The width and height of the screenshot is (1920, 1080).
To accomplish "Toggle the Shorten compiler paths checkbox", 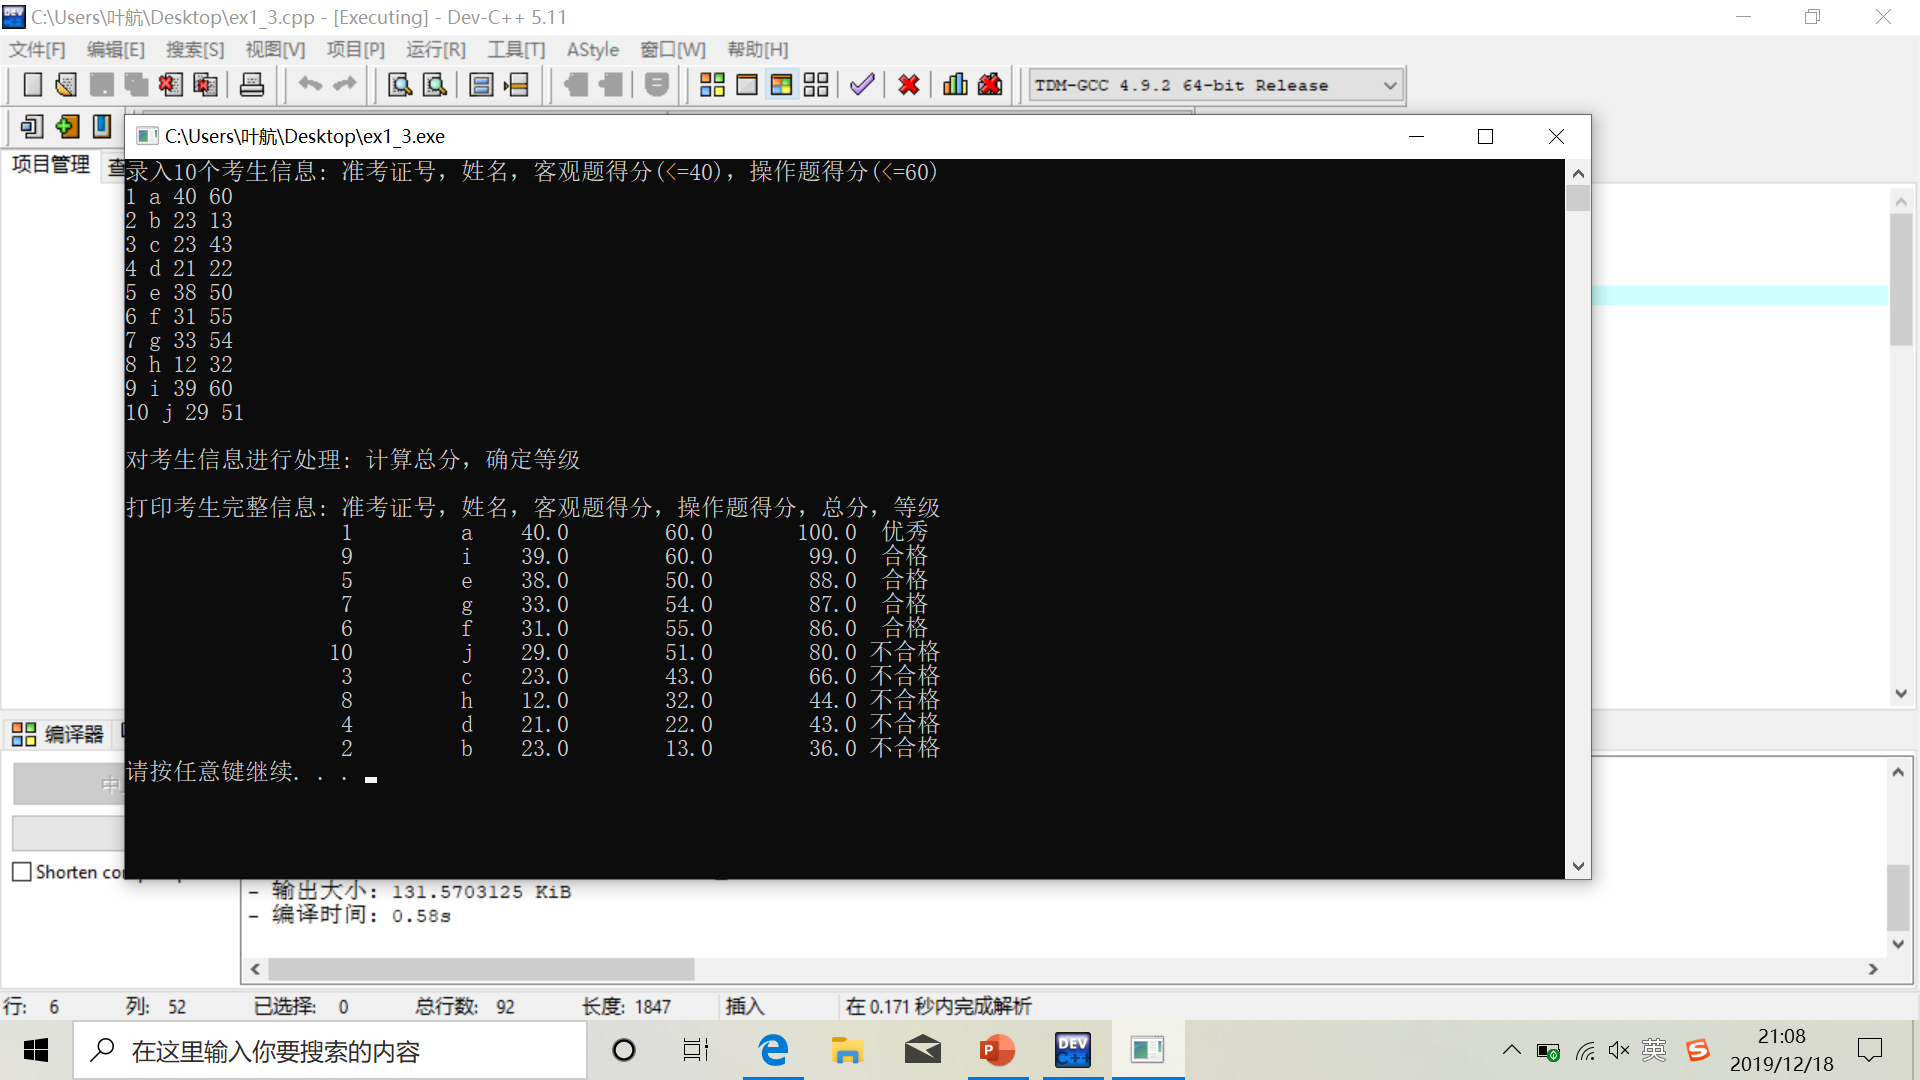I will pyautogui.click(x=22, y=872).
